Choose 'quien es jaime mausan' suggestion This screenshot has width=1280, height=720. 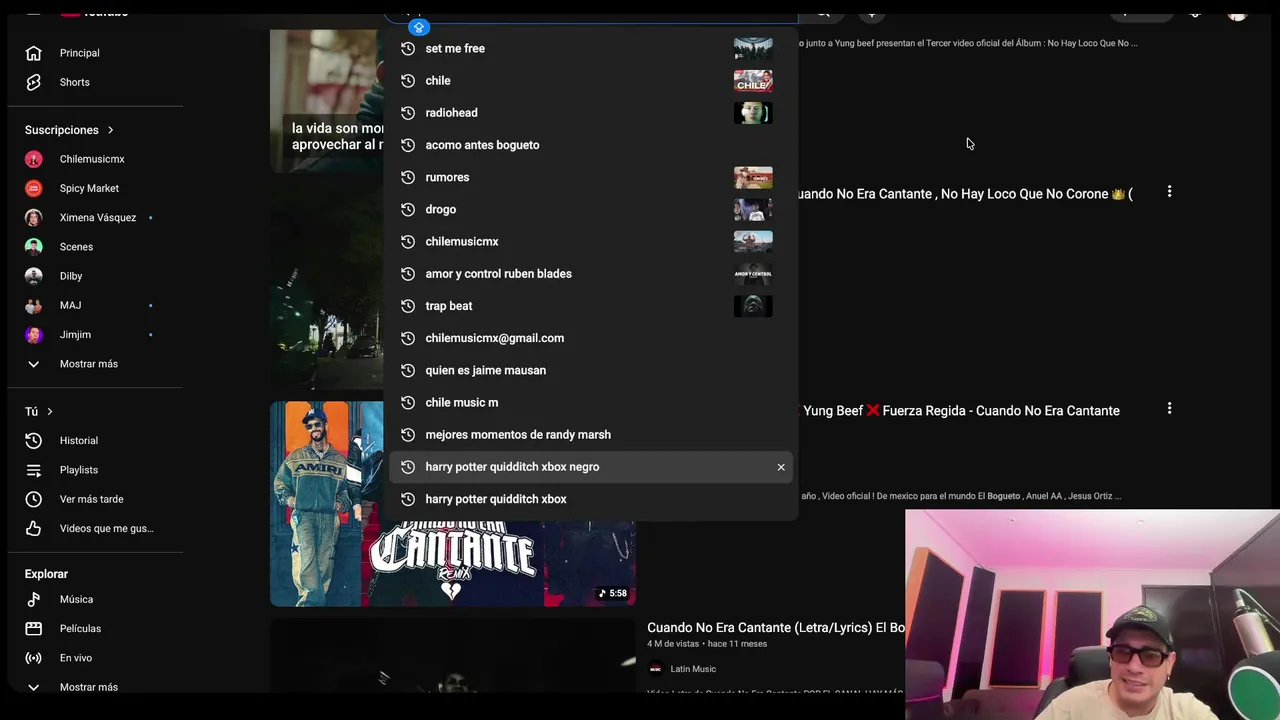click(590, 370)
